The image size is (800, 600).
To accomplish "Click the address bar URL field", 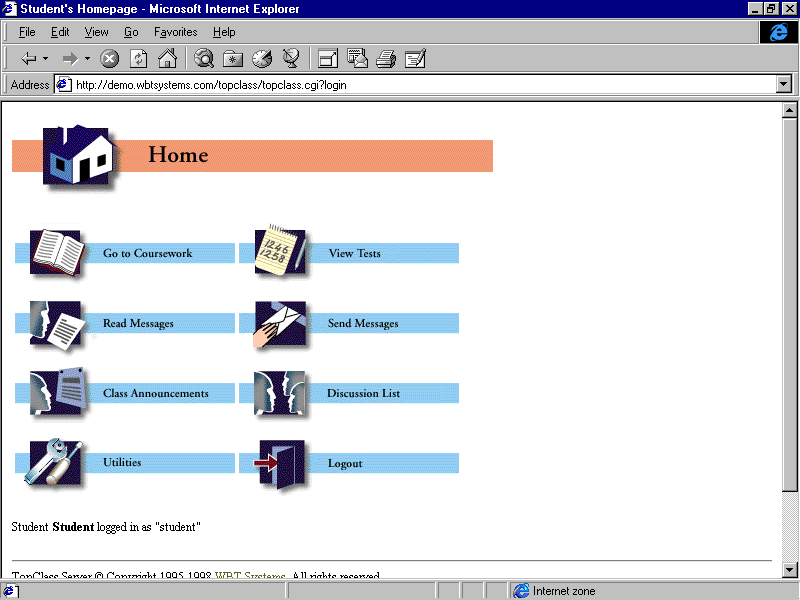I will coord(400,85).
